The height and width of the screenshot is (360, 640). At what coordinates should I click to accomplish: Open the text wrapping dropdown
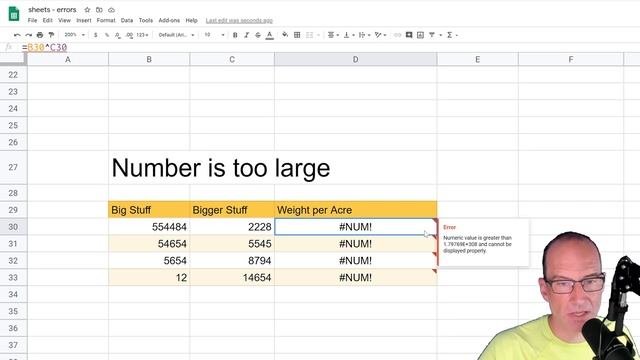tap(364, 35)
